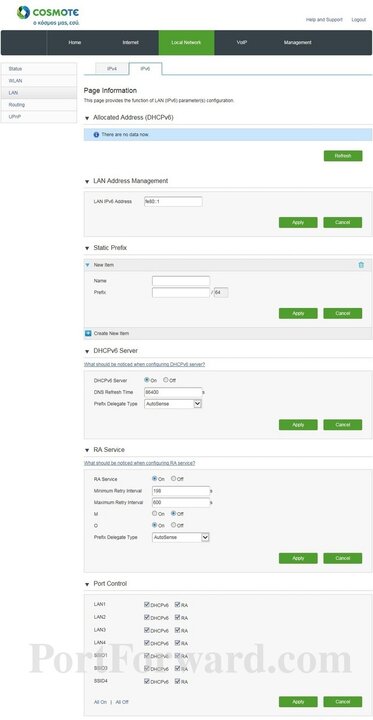Uncheck DHCPv6 for LAN1
373x720 pixels.
147,605
